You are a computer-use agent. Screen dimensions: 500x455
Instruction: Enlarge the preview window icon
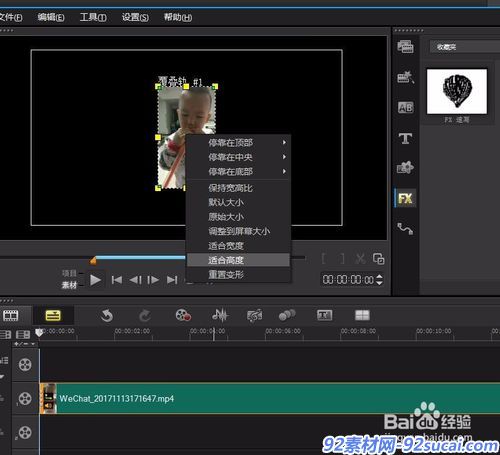[378, 259]
